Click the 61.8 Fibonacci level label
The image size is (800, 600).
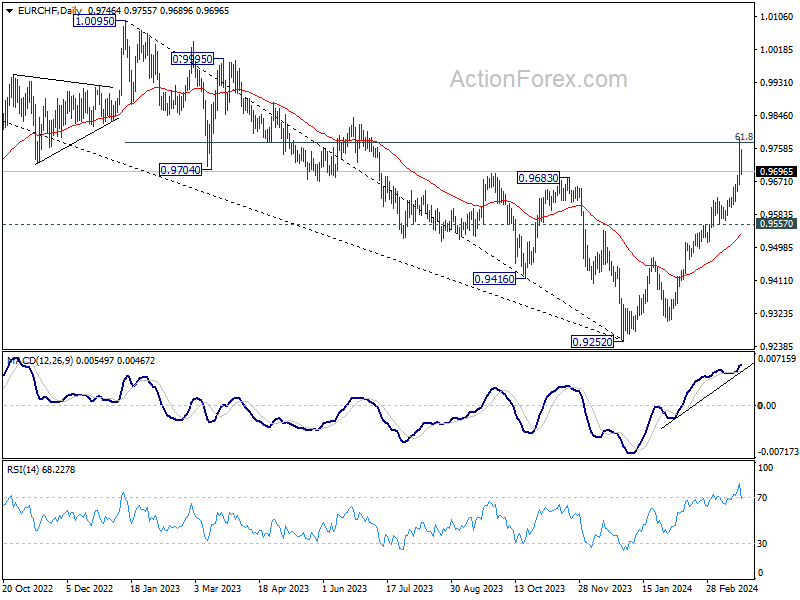[x=744, y=137]
